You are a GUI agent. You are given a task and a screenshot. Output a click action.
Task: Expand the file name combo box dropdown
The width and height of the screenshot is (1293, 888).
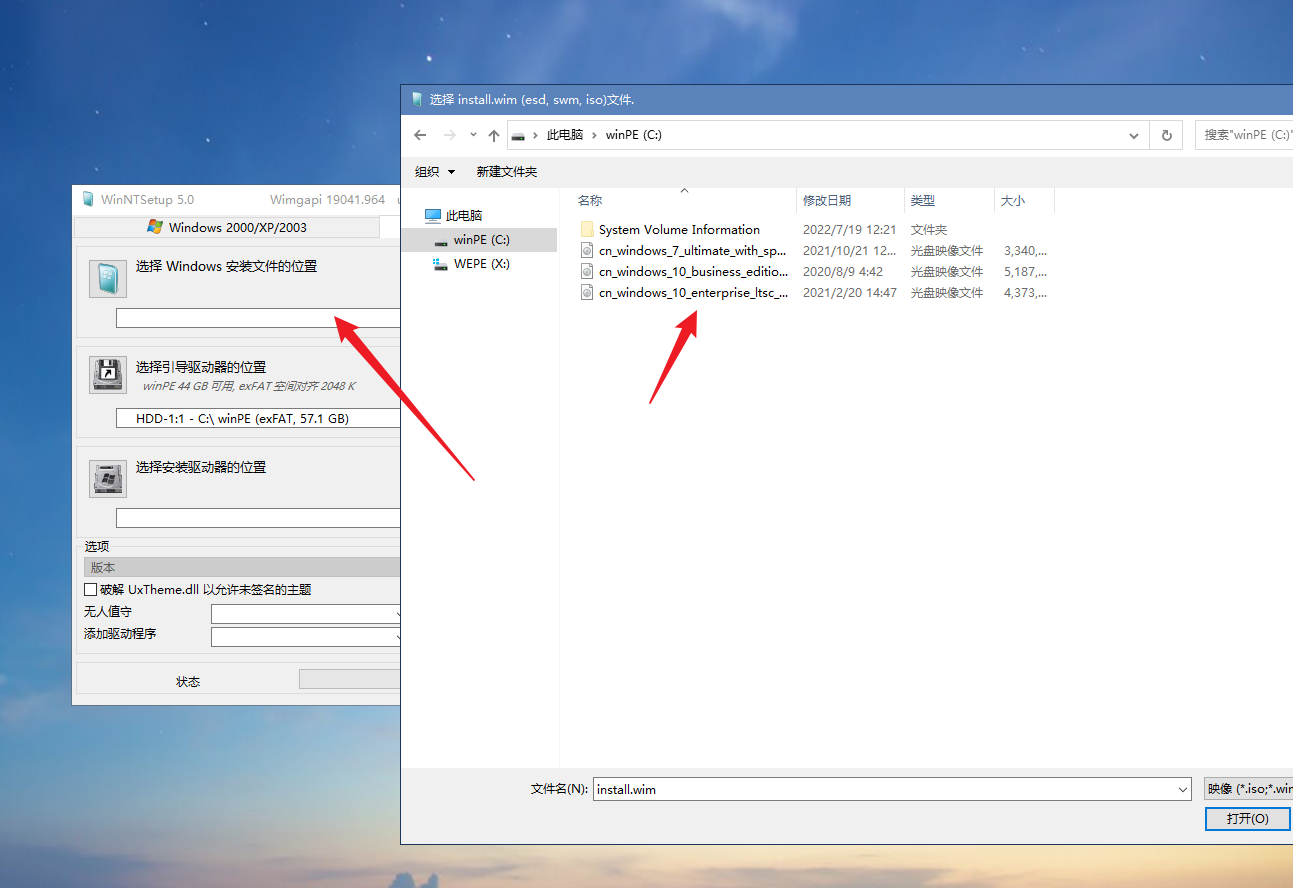(1183, 790)
